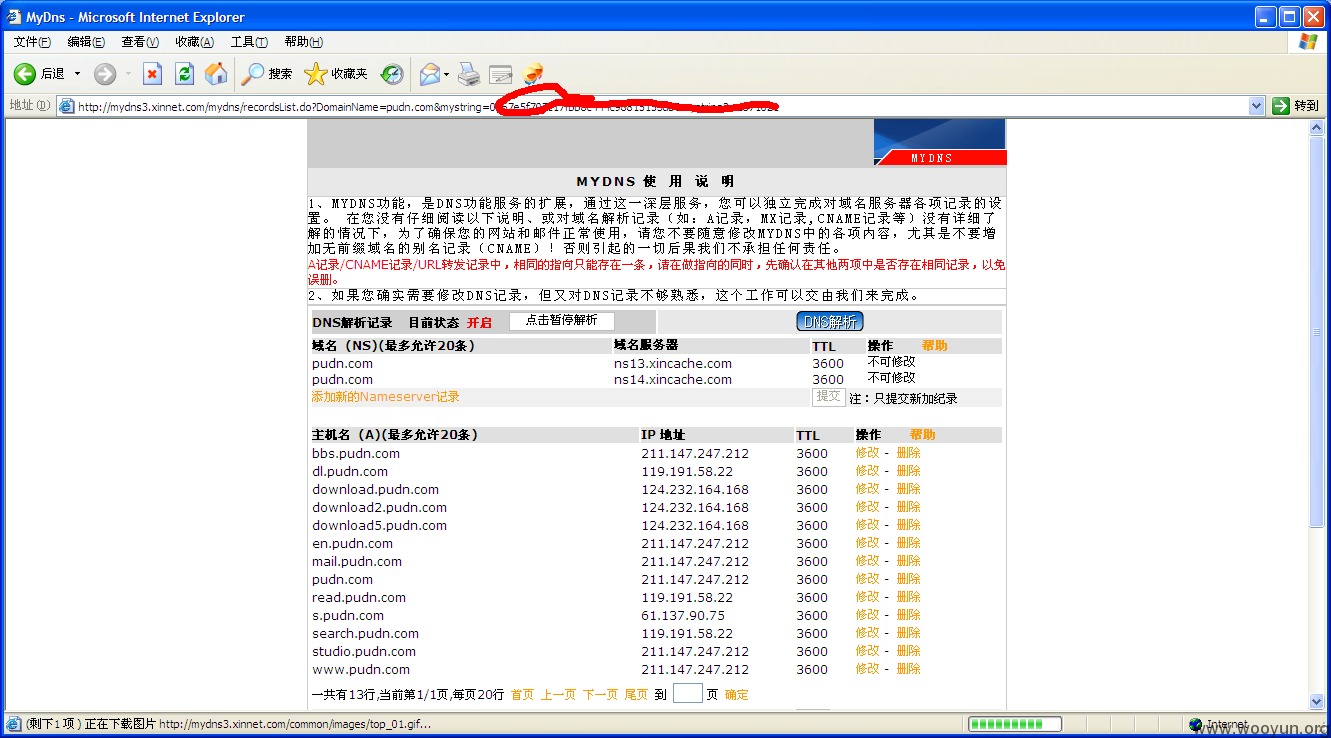1331x738 pixels.
Task: Click 修改 for download2.pudn.com
Action: 867,507
